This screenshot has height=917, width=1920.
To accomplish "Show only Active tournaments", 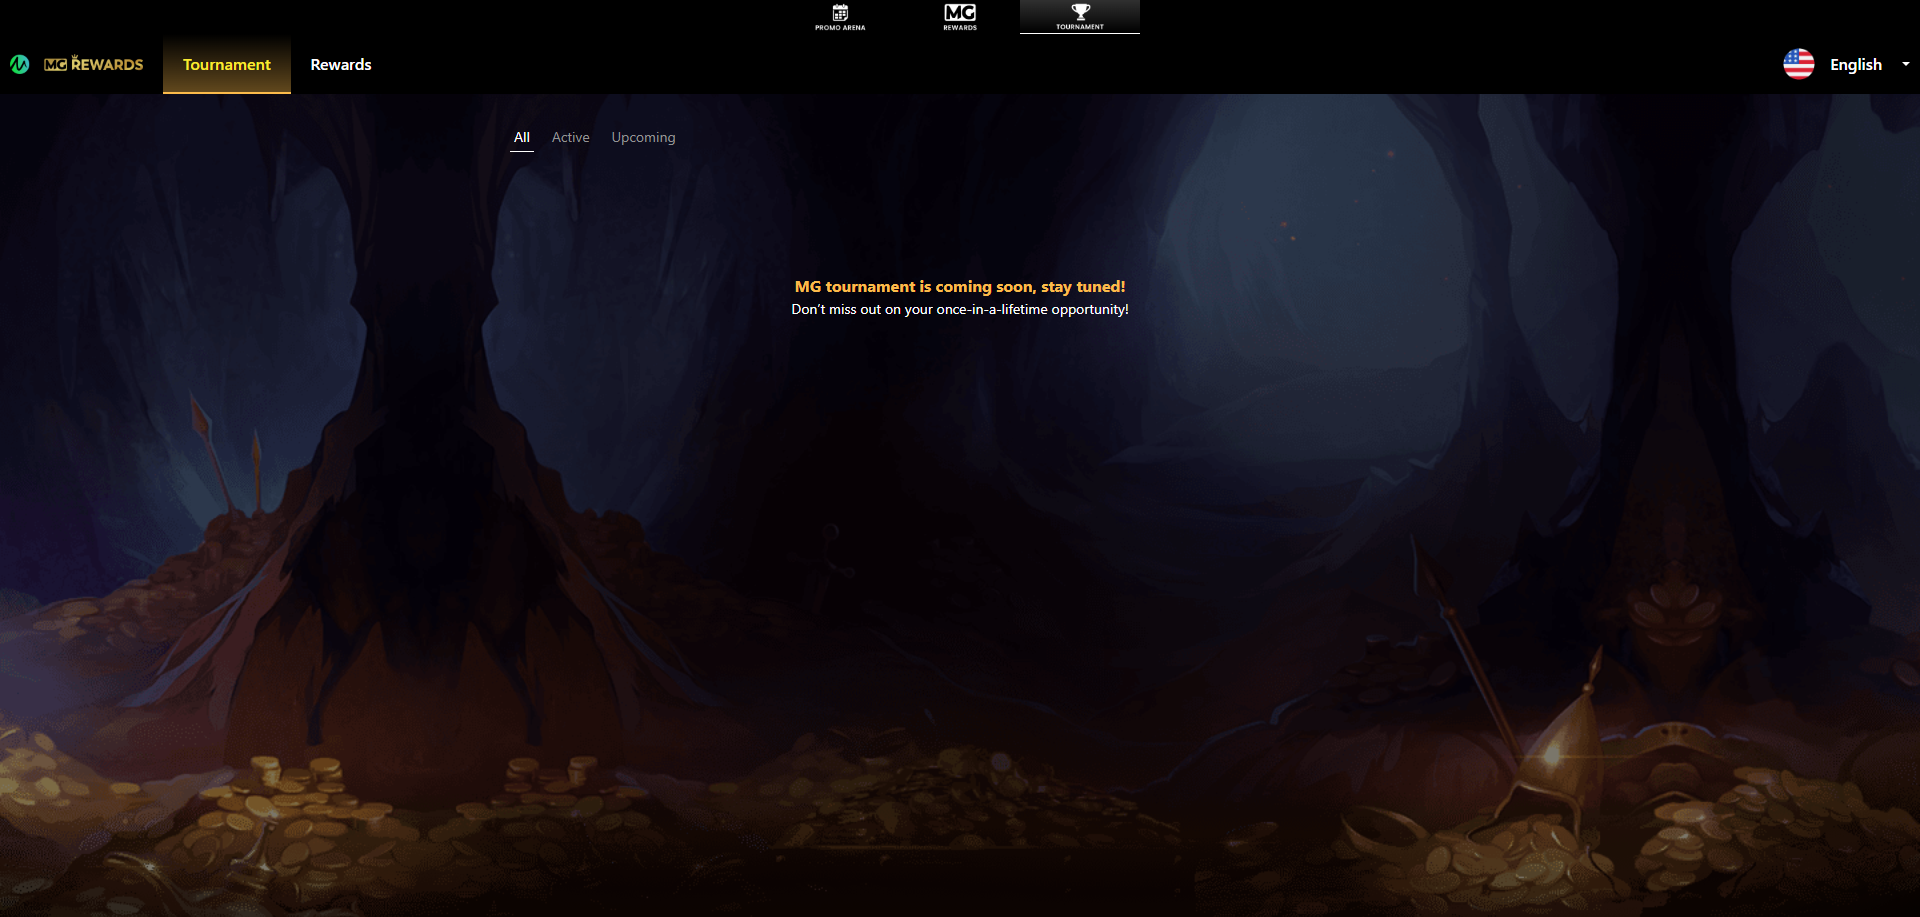I will coord(570,137).
